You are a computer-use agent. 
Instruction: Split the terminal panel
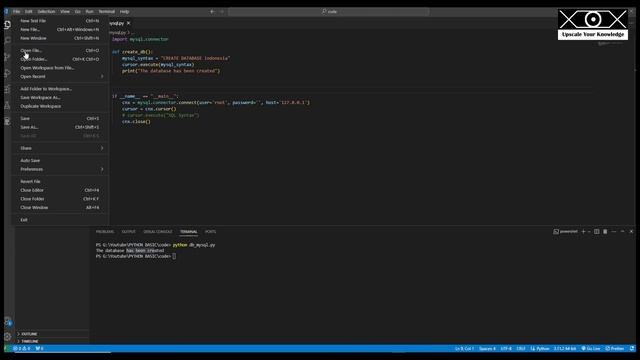pos(596,231)
